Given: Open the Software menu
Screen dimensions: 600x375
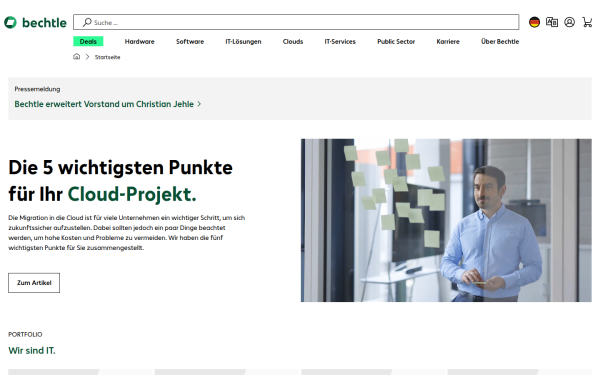Looking at the screenshot, I should click(190, 41).
